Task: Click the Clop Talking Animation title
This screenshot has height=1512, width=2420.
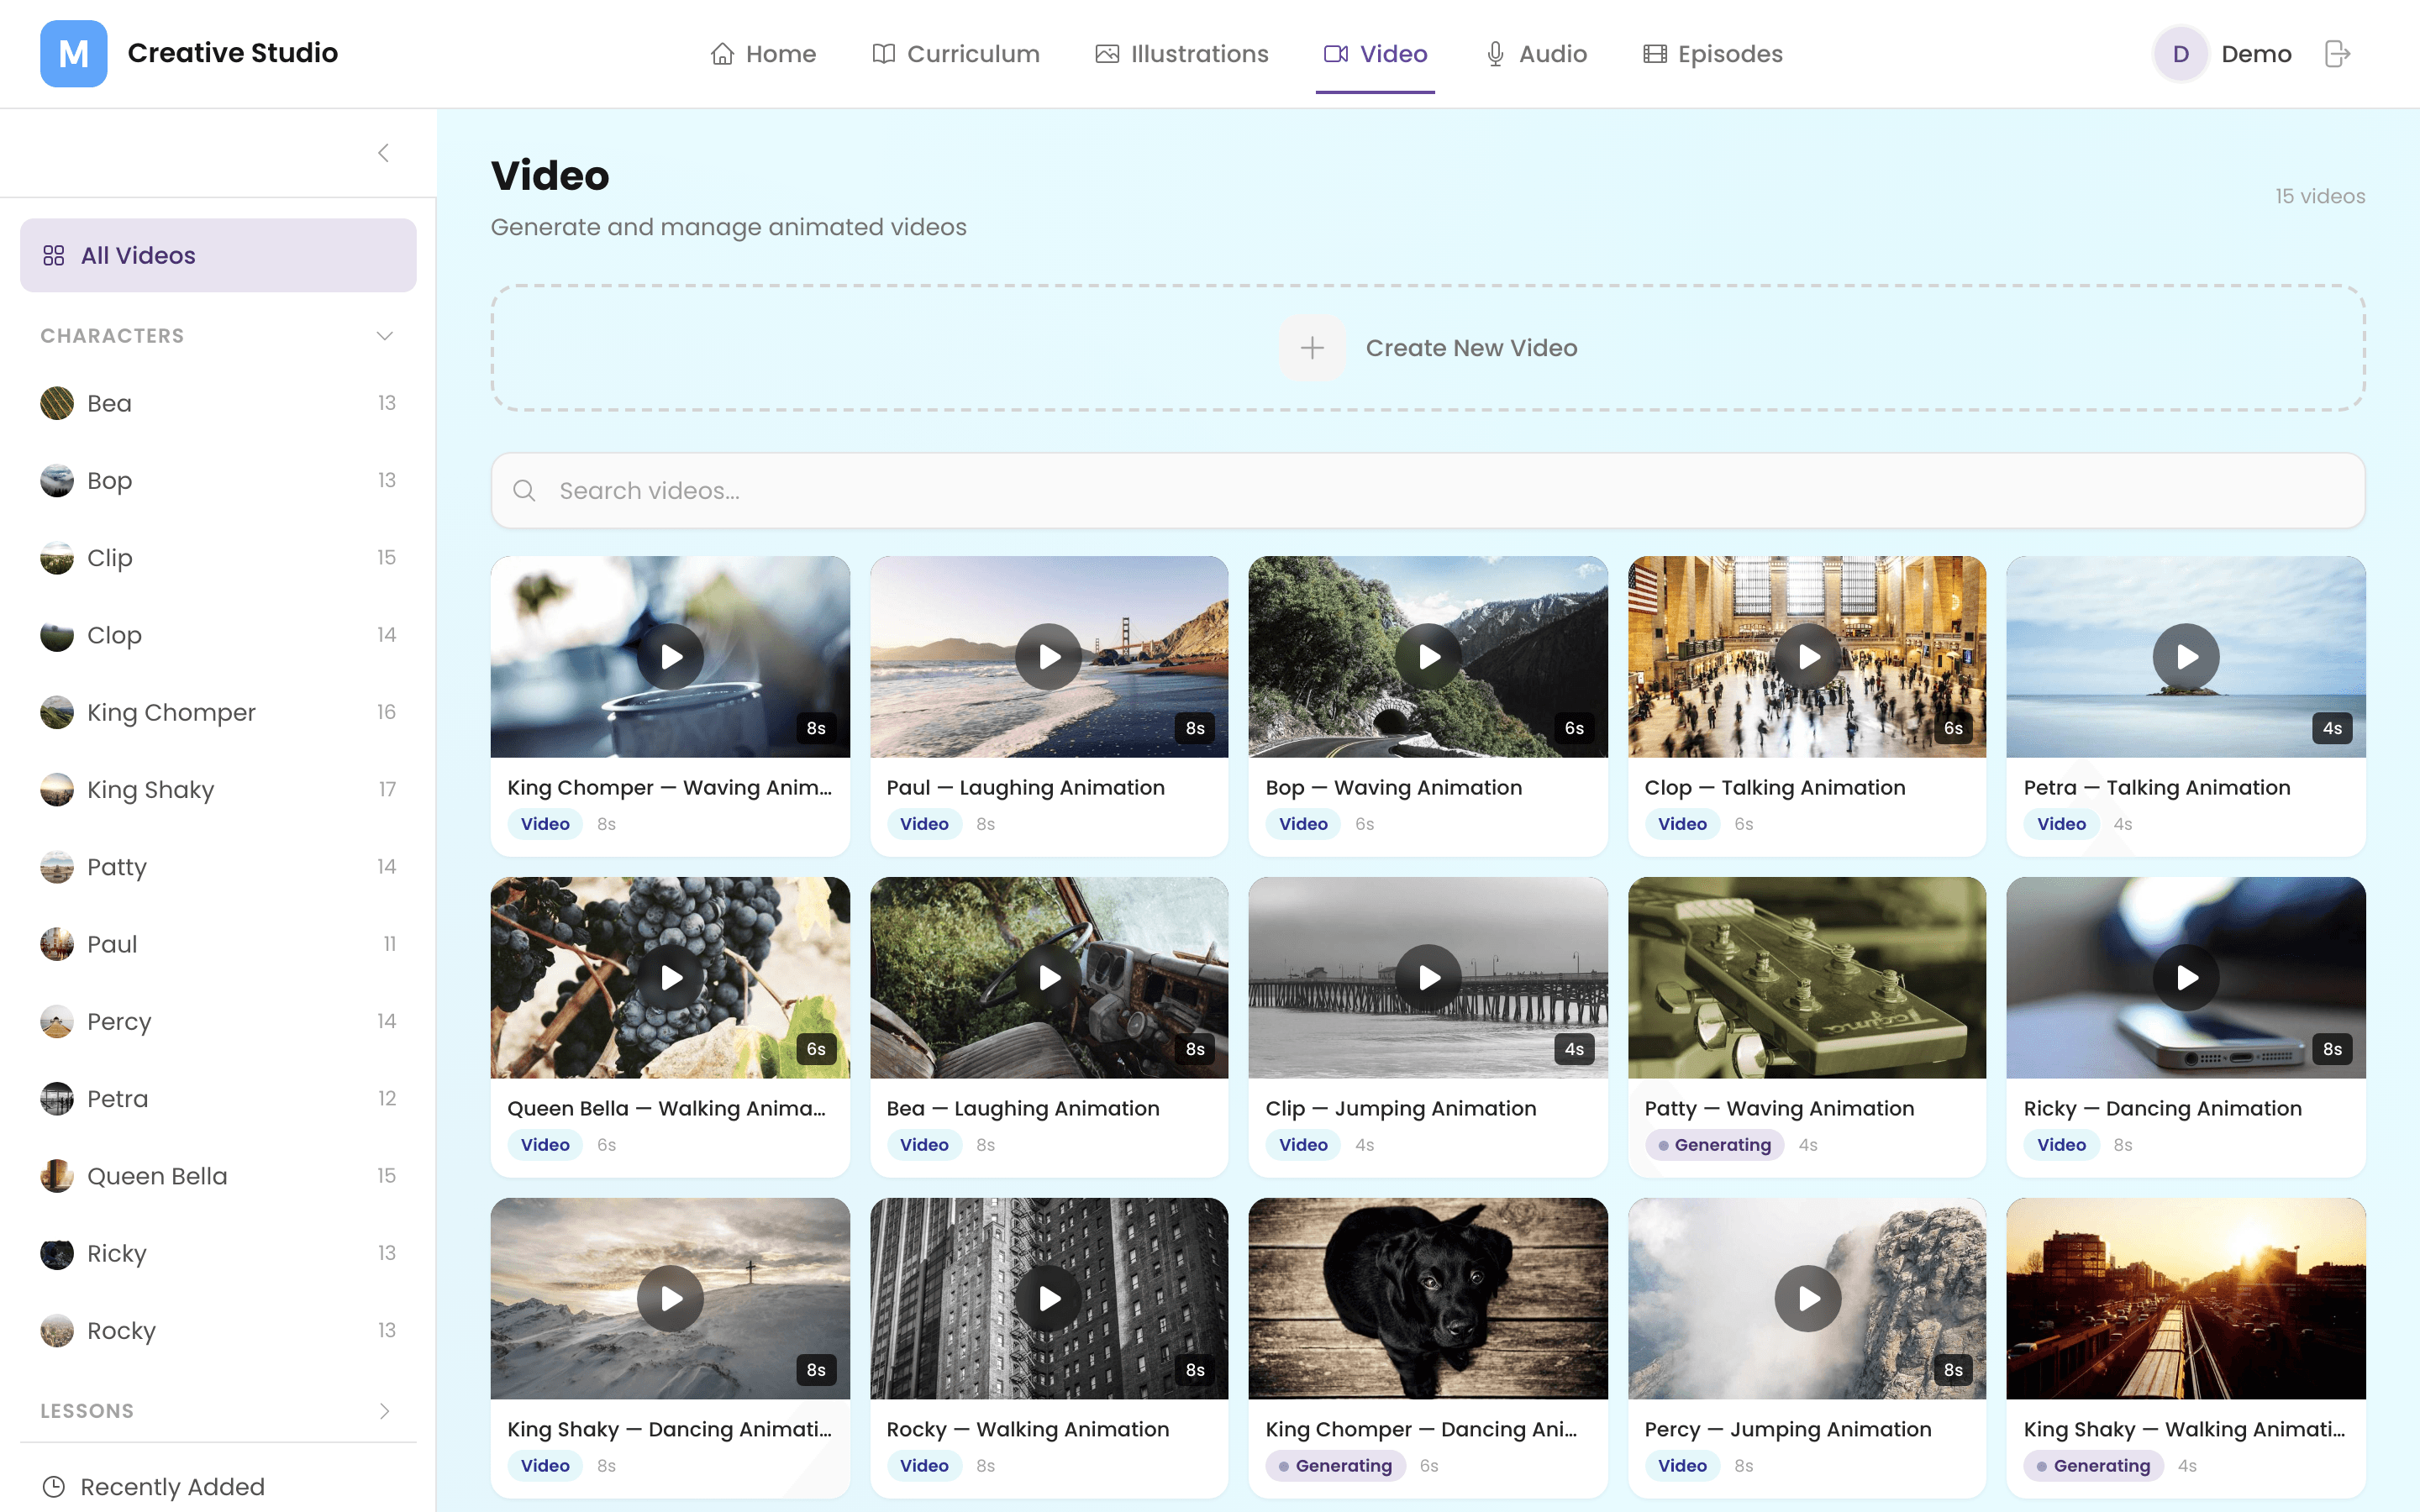Action: click(x=1775, y=788)
